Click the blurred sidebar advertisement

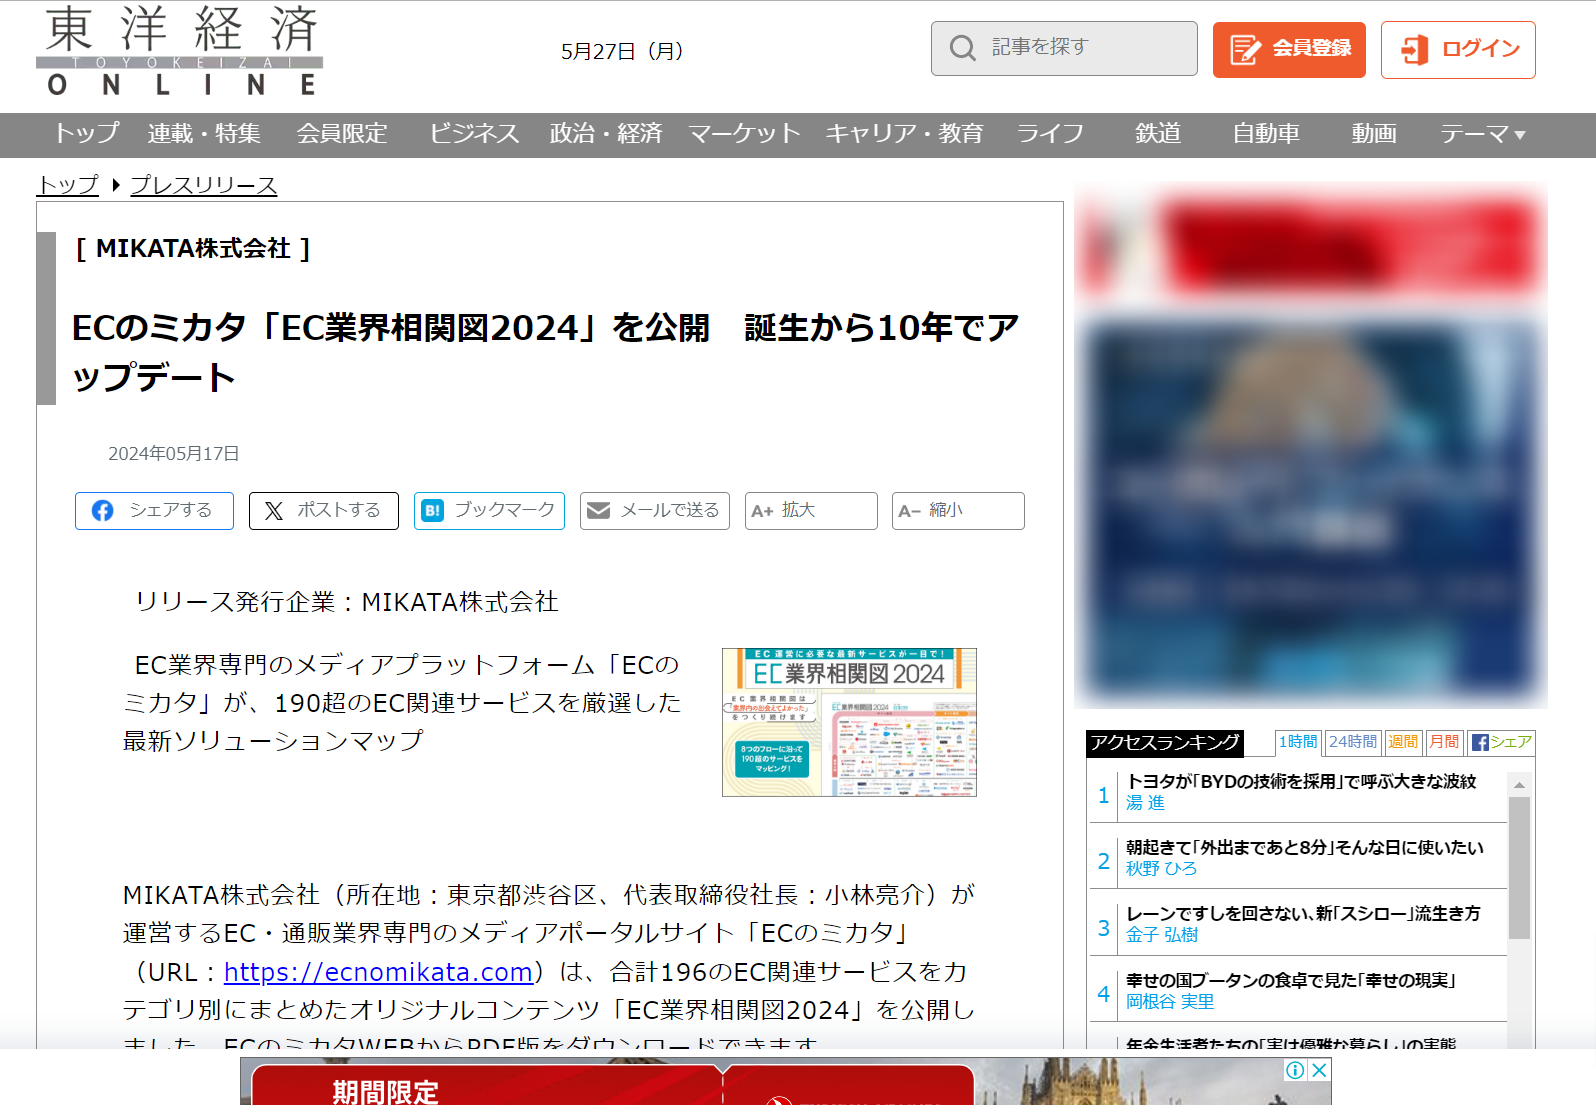(x=1311, y=445)
